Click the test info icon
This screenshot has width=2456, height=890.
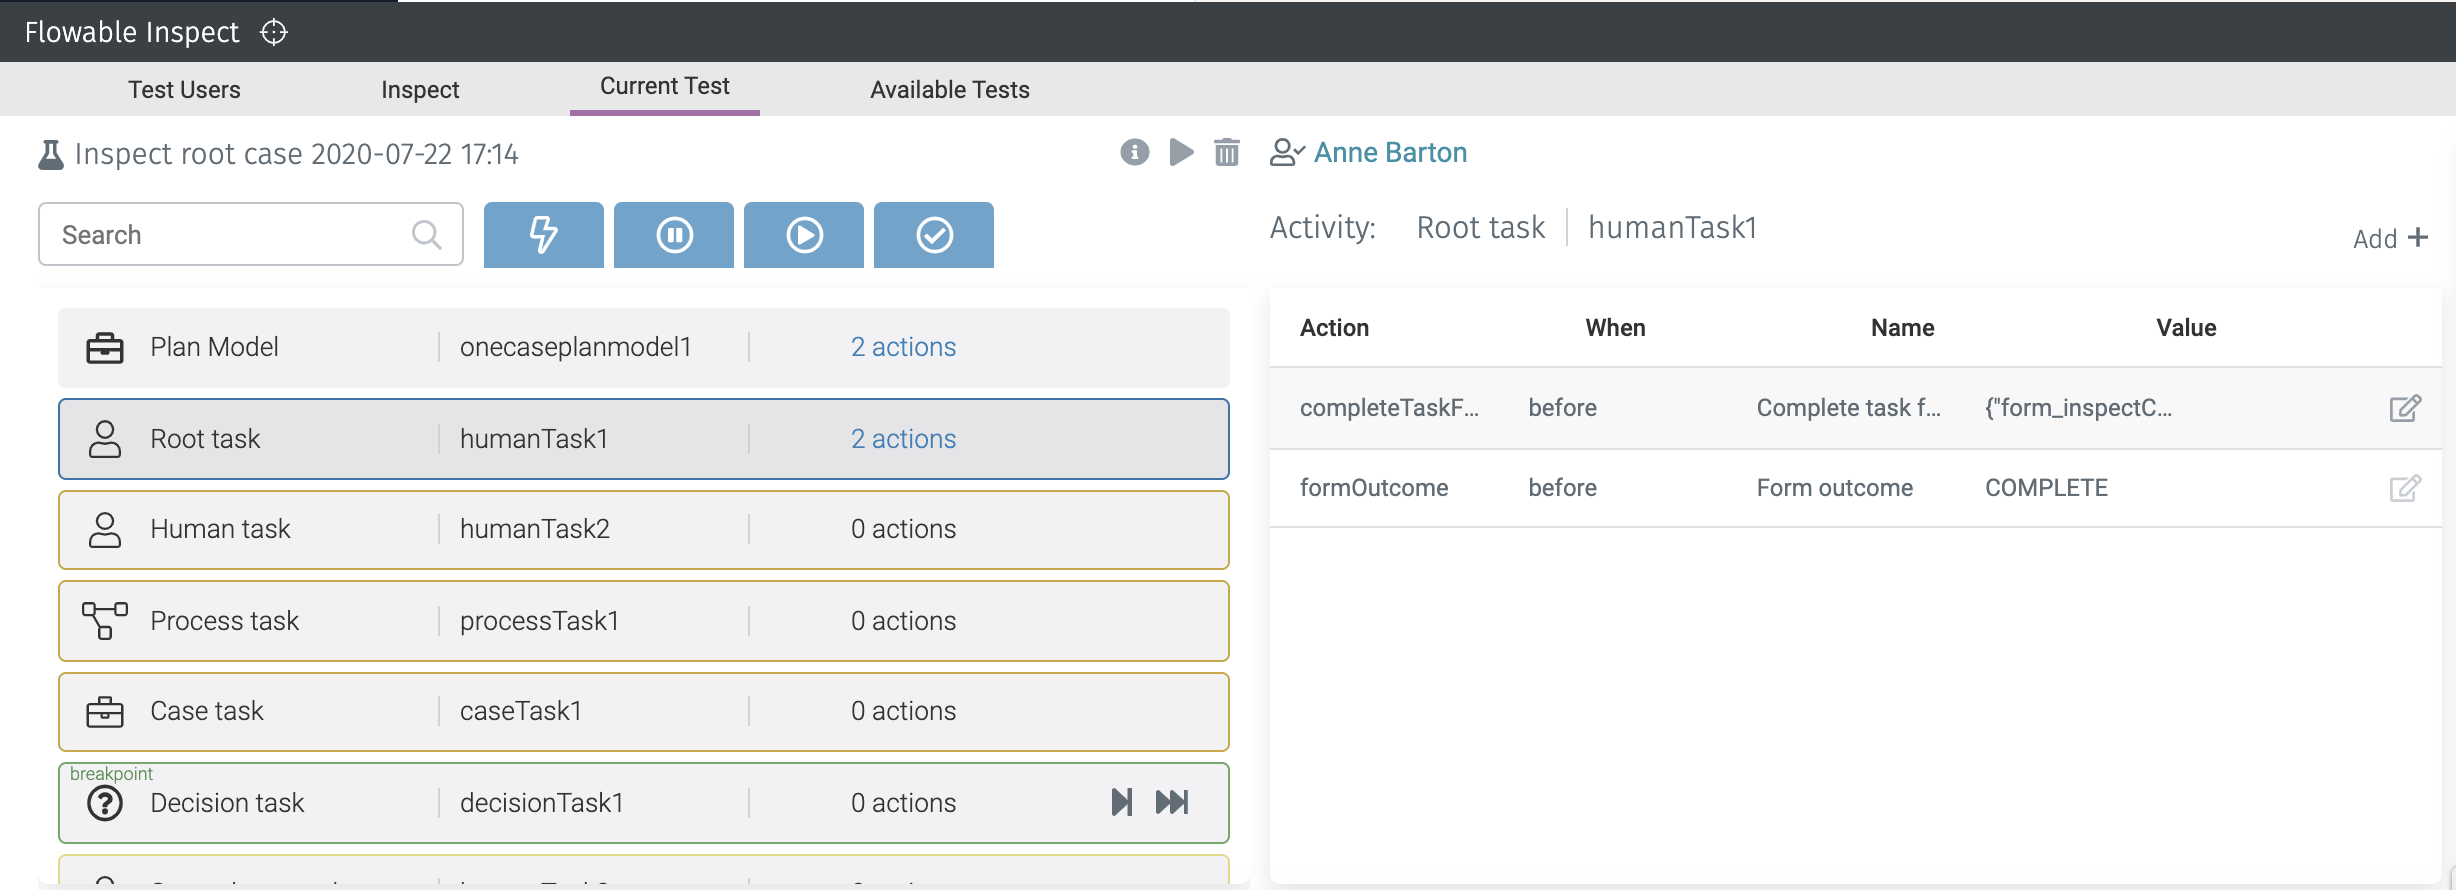pyautogui.click(x=1134, y=152)
